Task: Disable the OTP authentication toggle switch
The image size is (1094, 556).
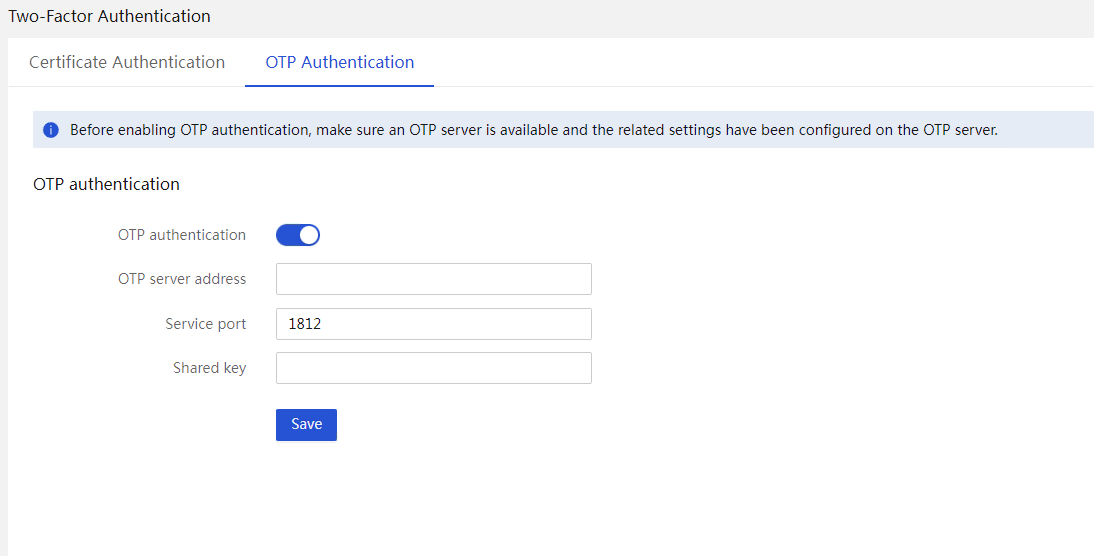Action: click(x=298, y=235)
